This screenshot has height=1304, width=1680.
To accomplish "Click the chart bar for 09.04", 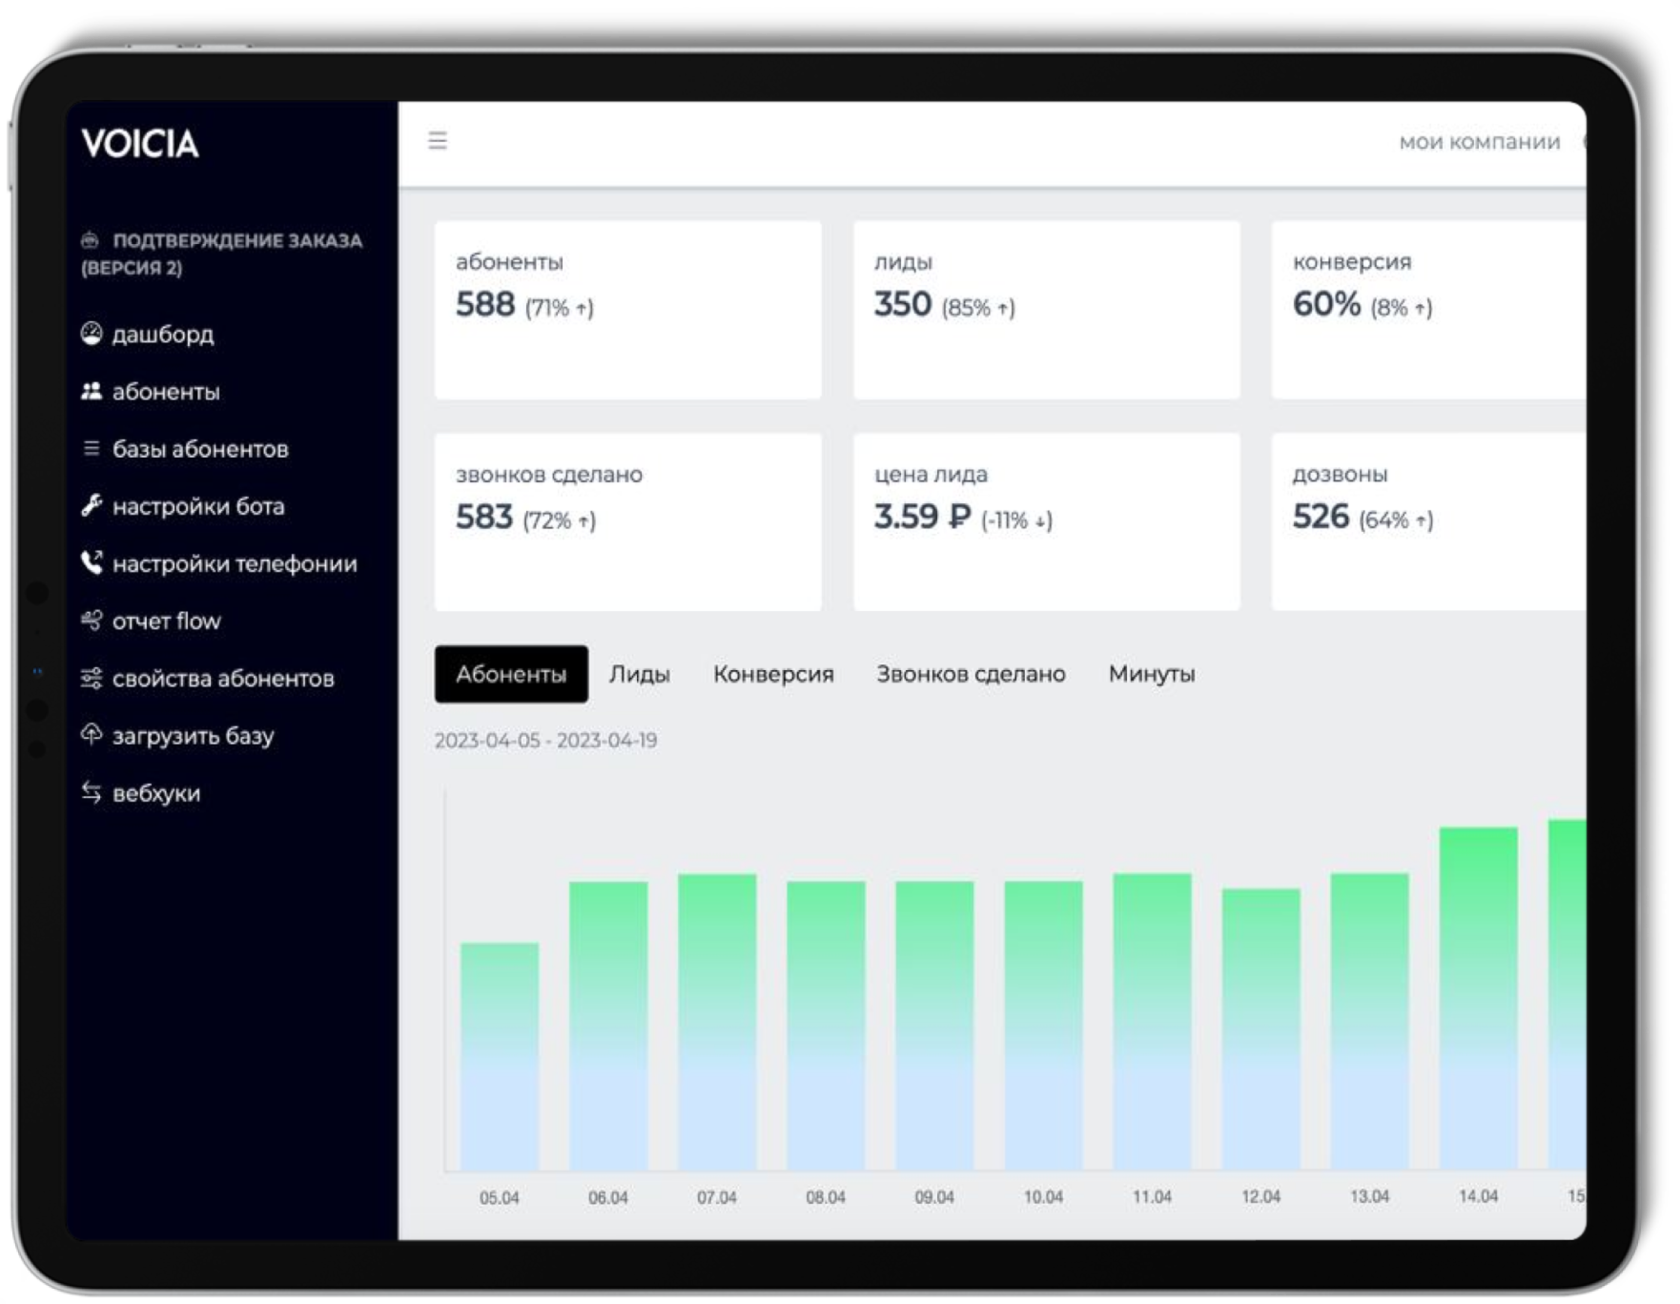I will [935, 1026].
